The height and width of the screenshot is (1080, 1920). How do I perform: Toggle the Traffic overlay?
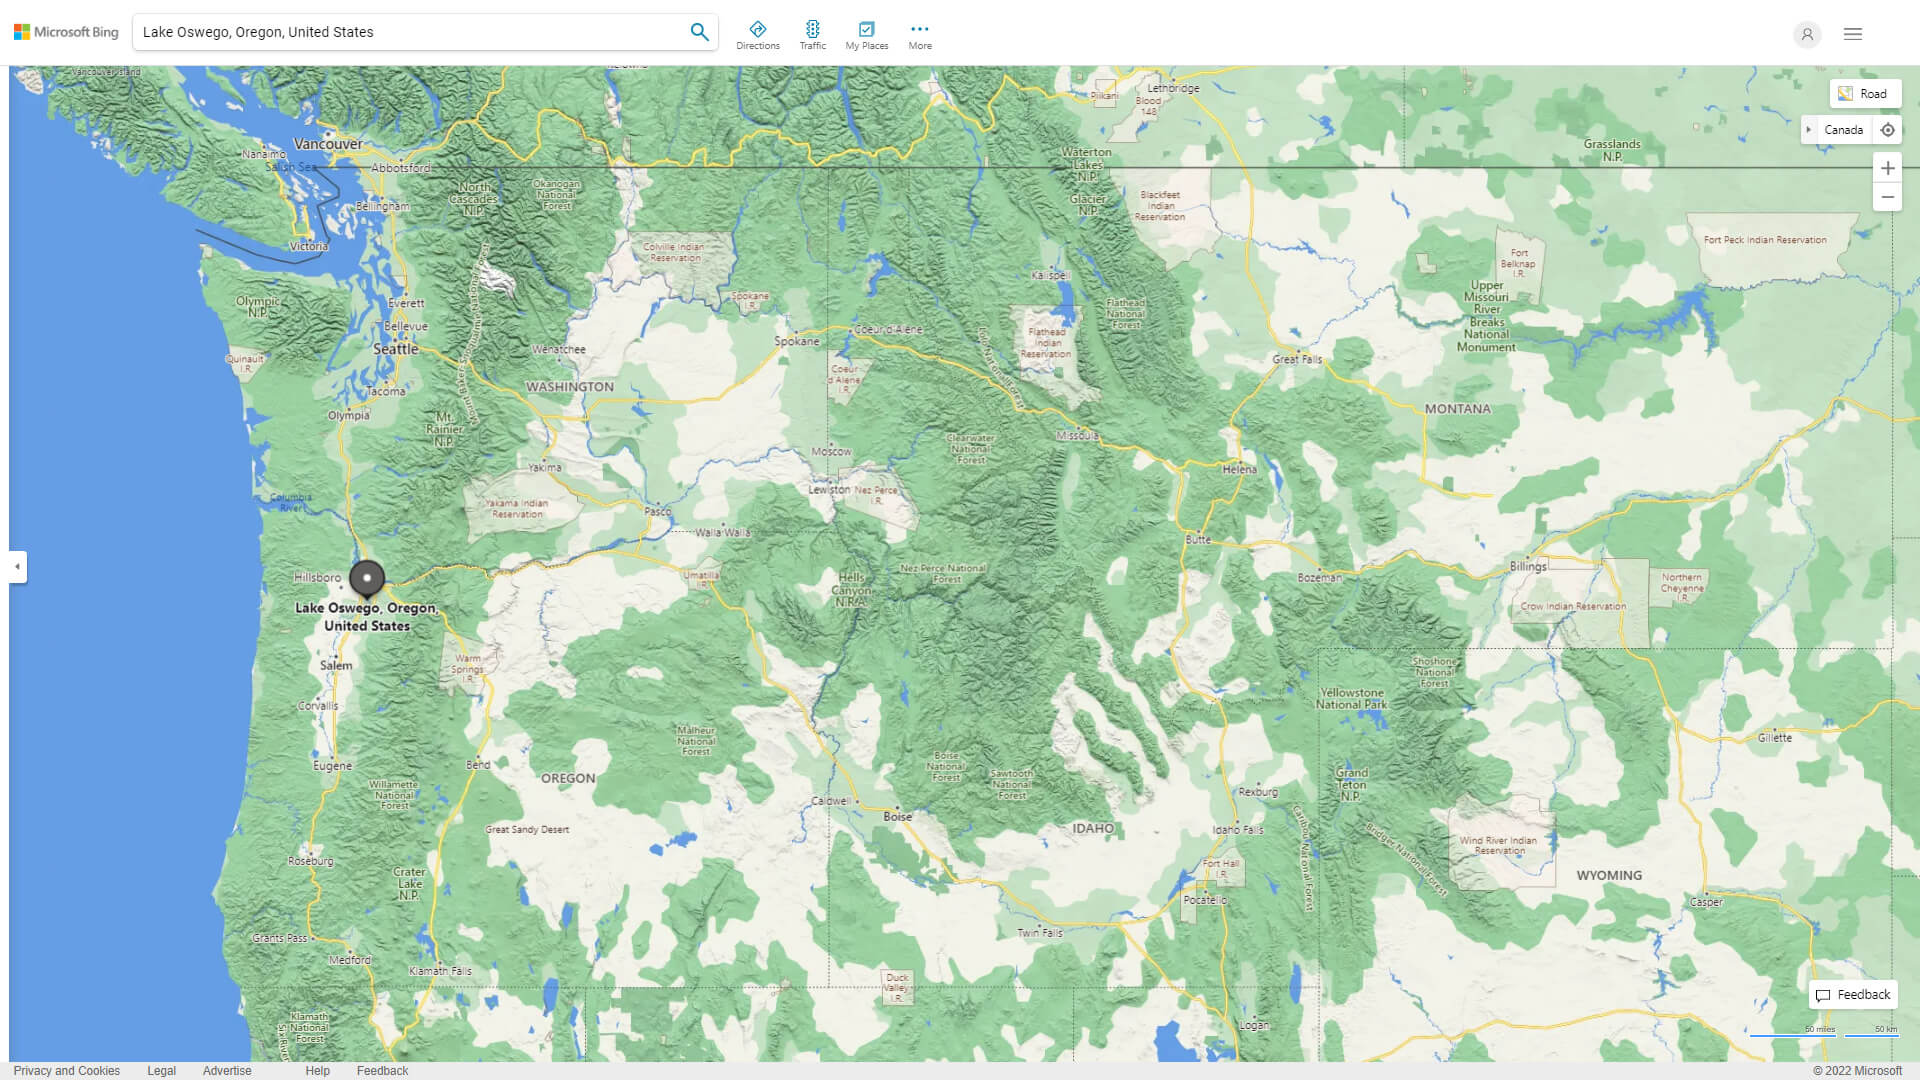(x=813, y=32)
